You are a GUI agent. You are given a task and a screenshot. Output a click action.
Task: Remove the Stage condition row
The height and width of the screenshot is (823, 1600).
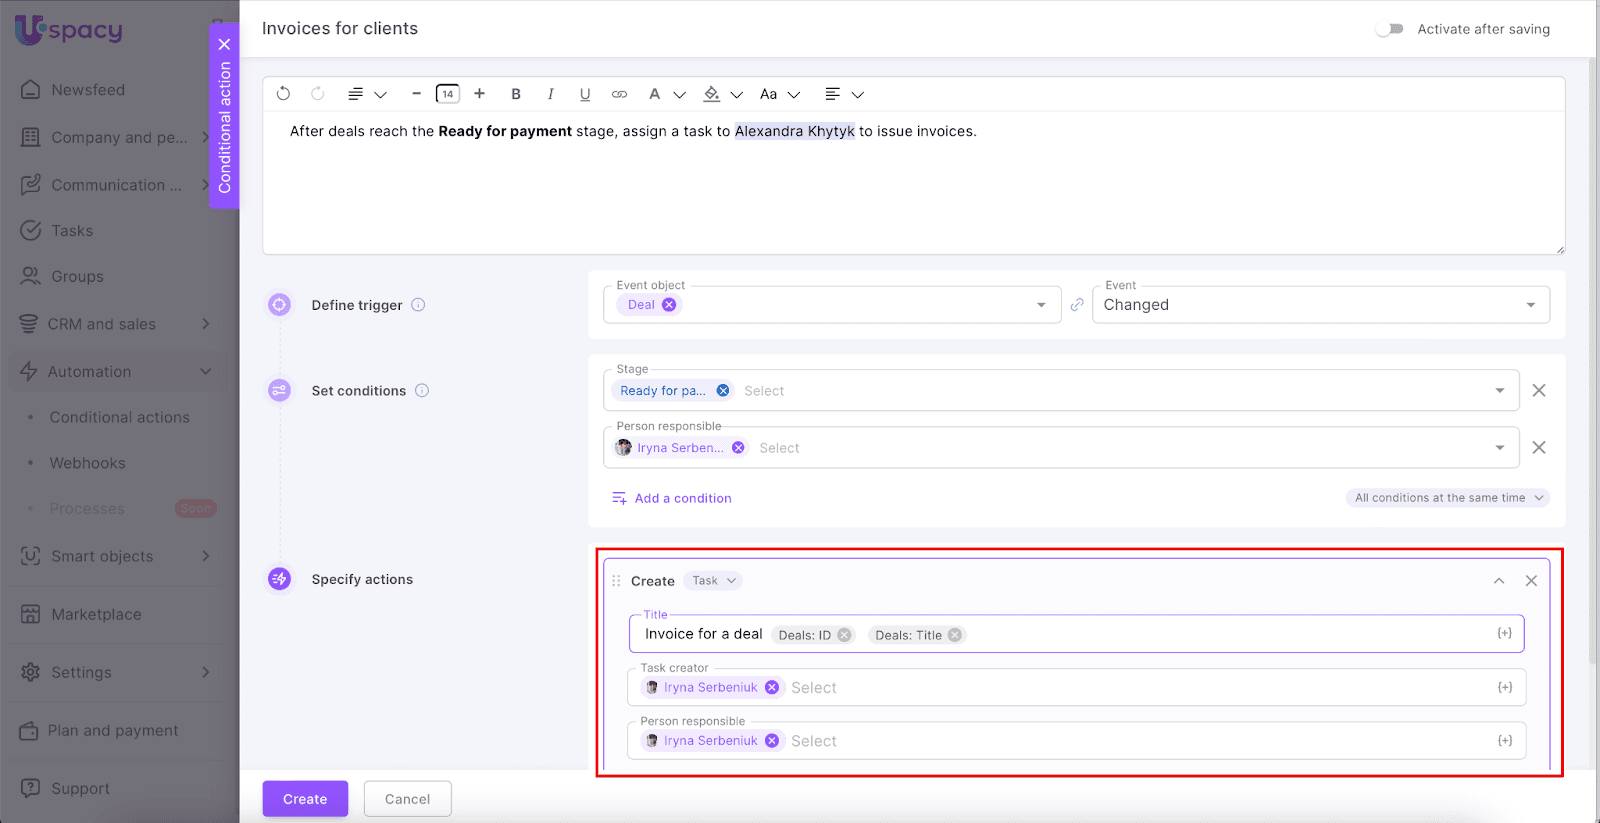(1539, 391)
